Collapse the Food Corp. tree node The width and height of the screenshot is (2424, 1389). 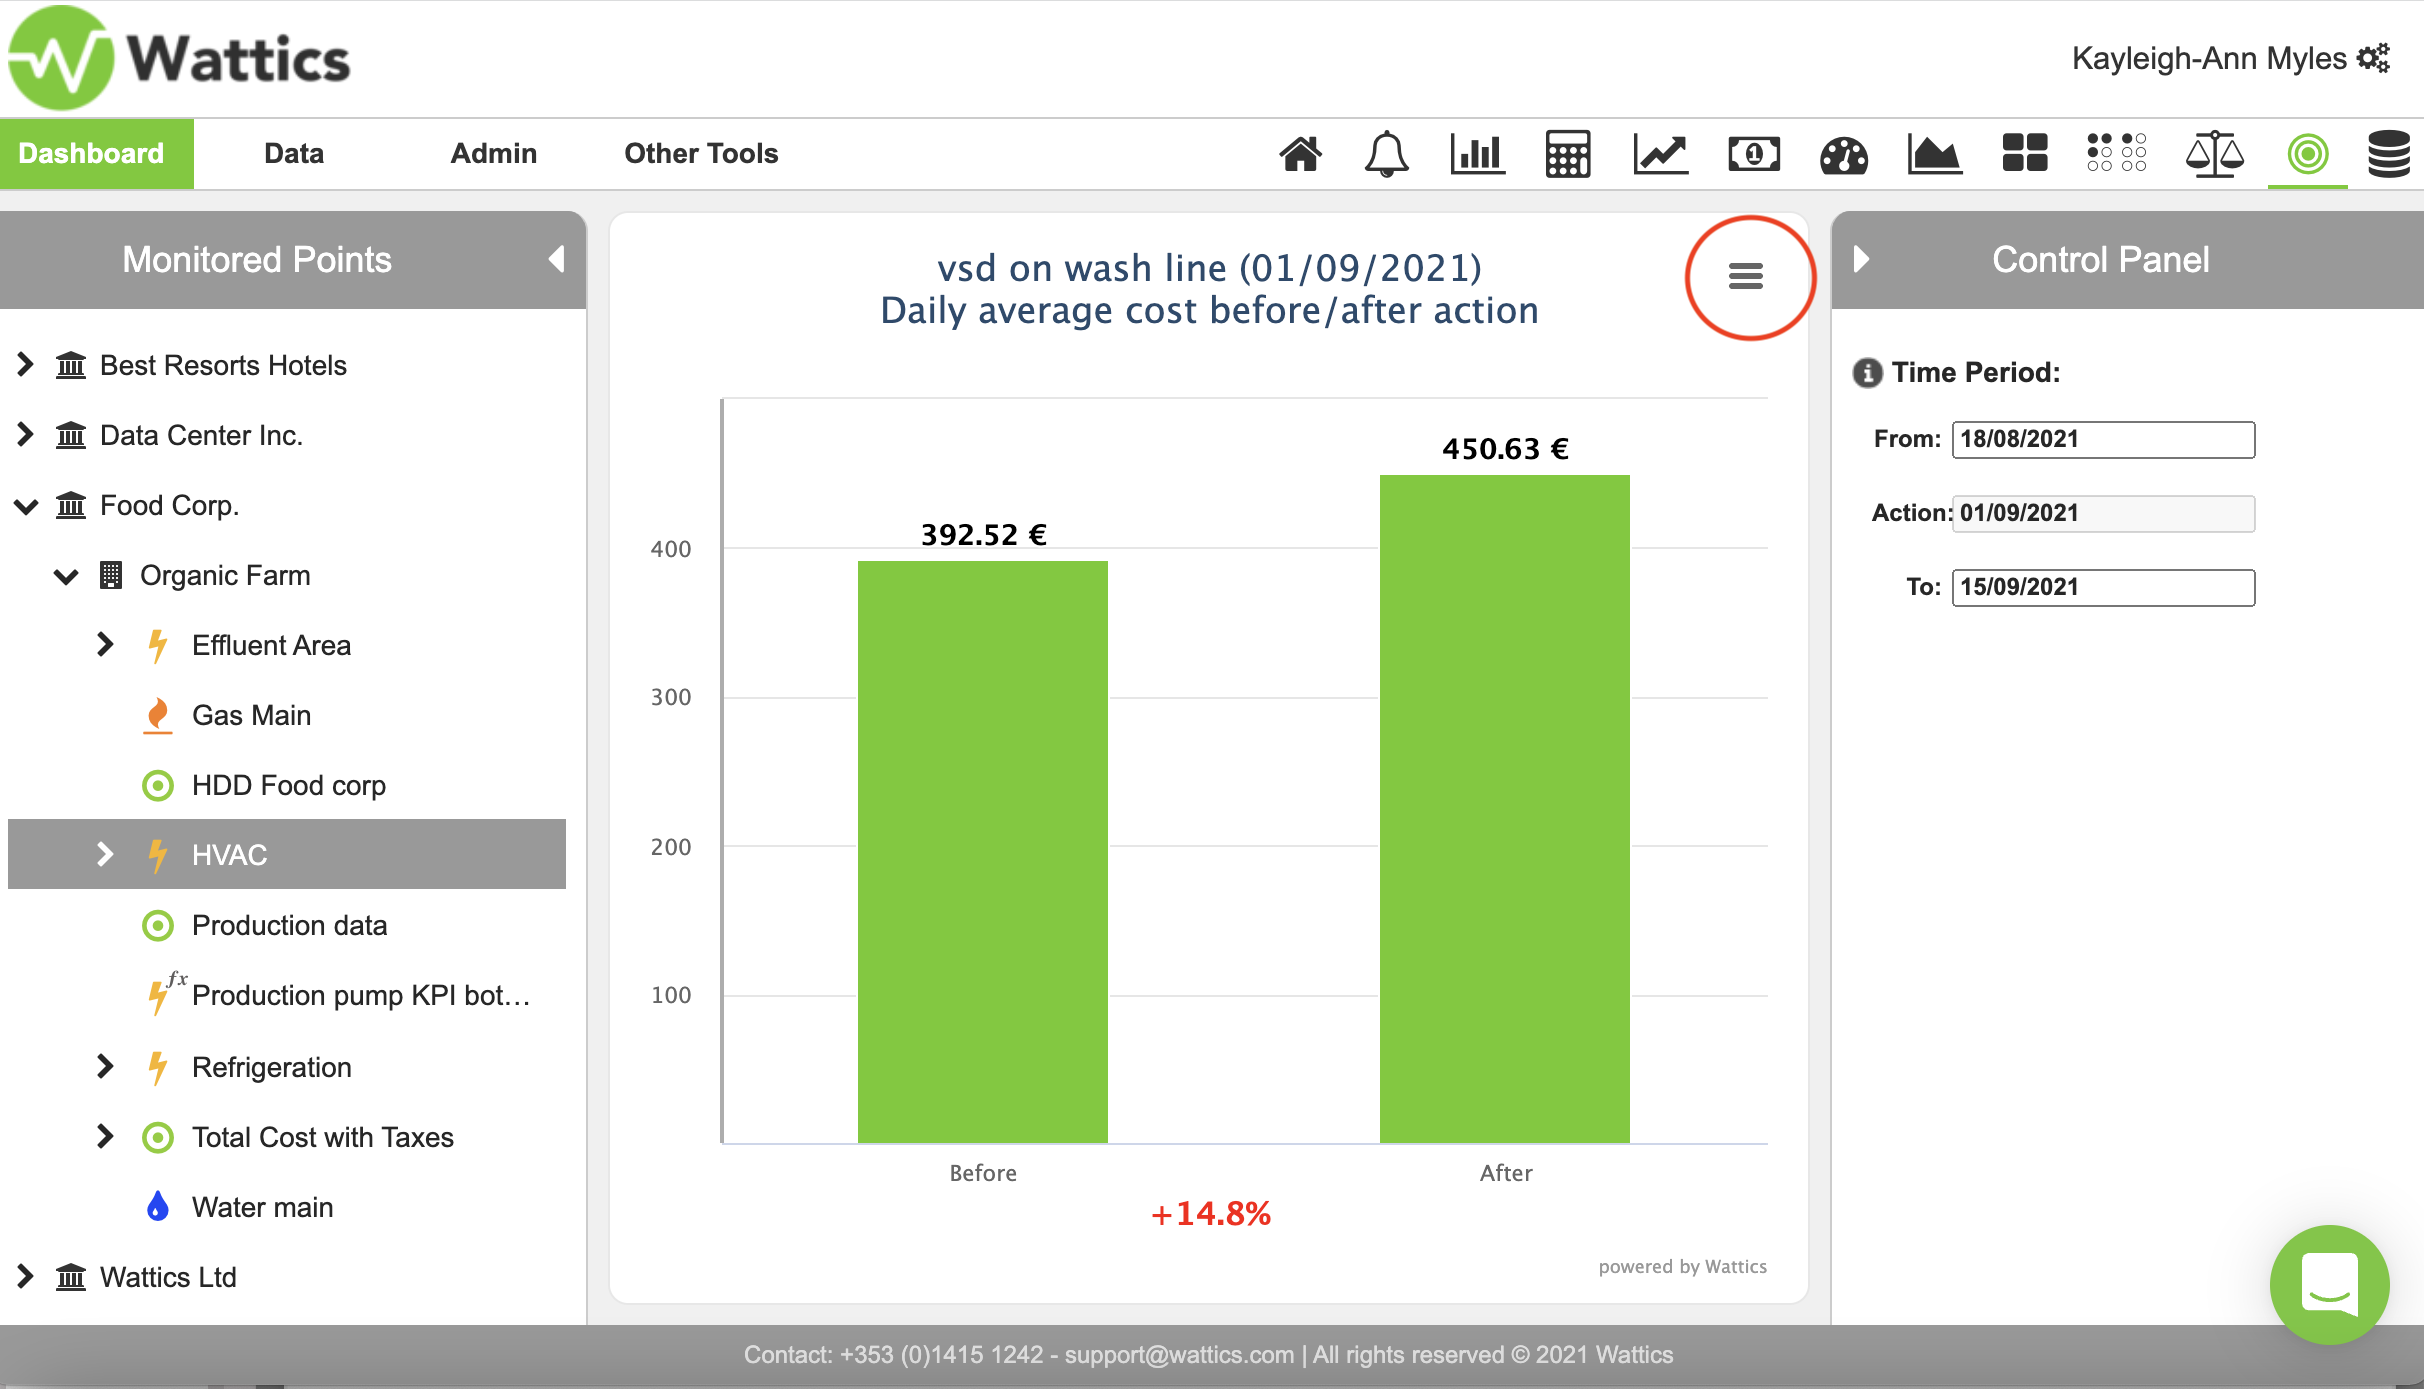[x=26, y=506]
